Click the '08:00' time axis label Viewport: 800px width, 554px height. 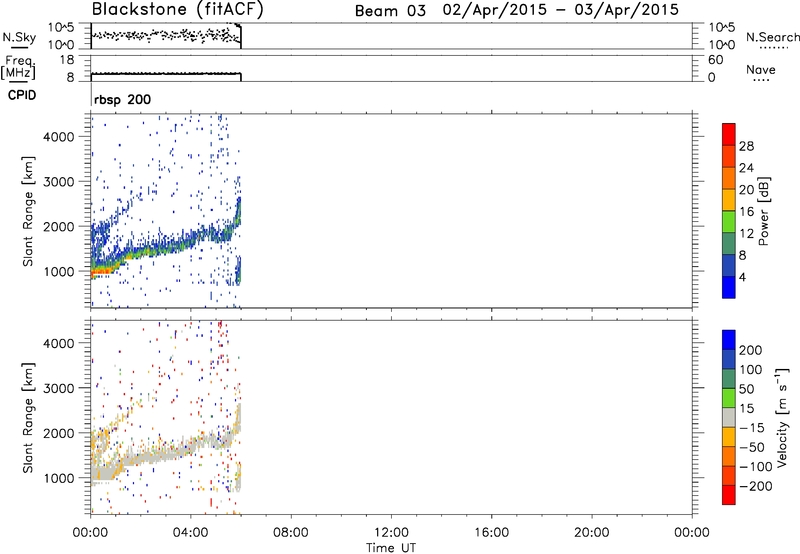pyautogui.click(x=291, y=533)
